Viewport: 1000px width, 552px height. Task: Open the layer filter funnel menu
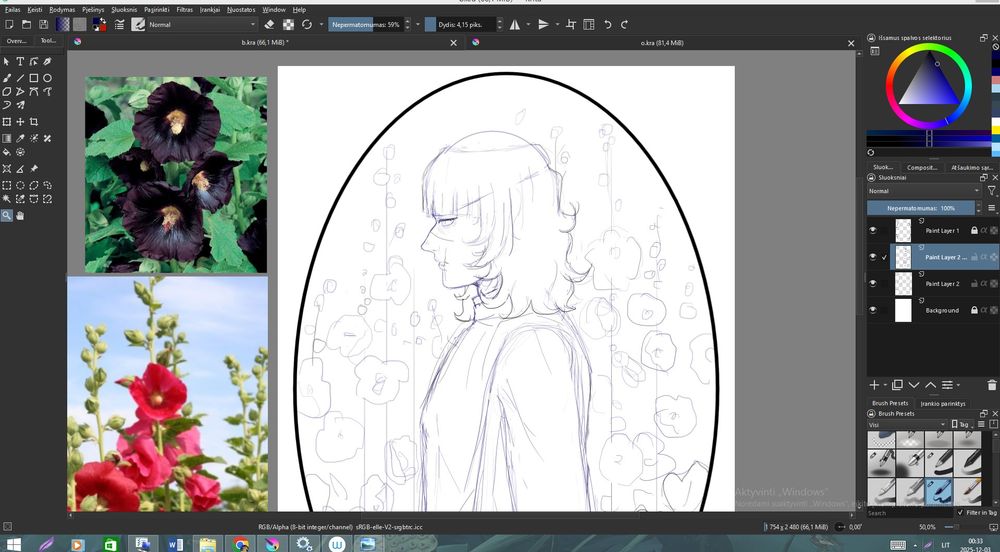coord(991,191)
